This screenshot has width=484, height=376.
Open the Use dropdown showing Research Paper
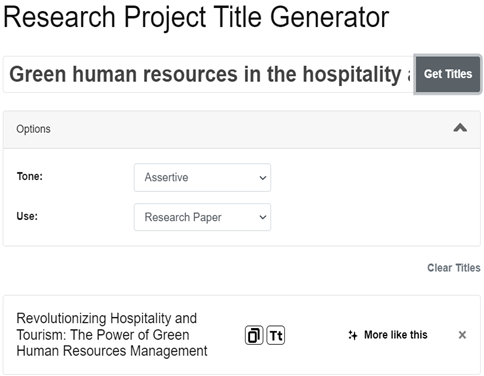tap(202, 217)
